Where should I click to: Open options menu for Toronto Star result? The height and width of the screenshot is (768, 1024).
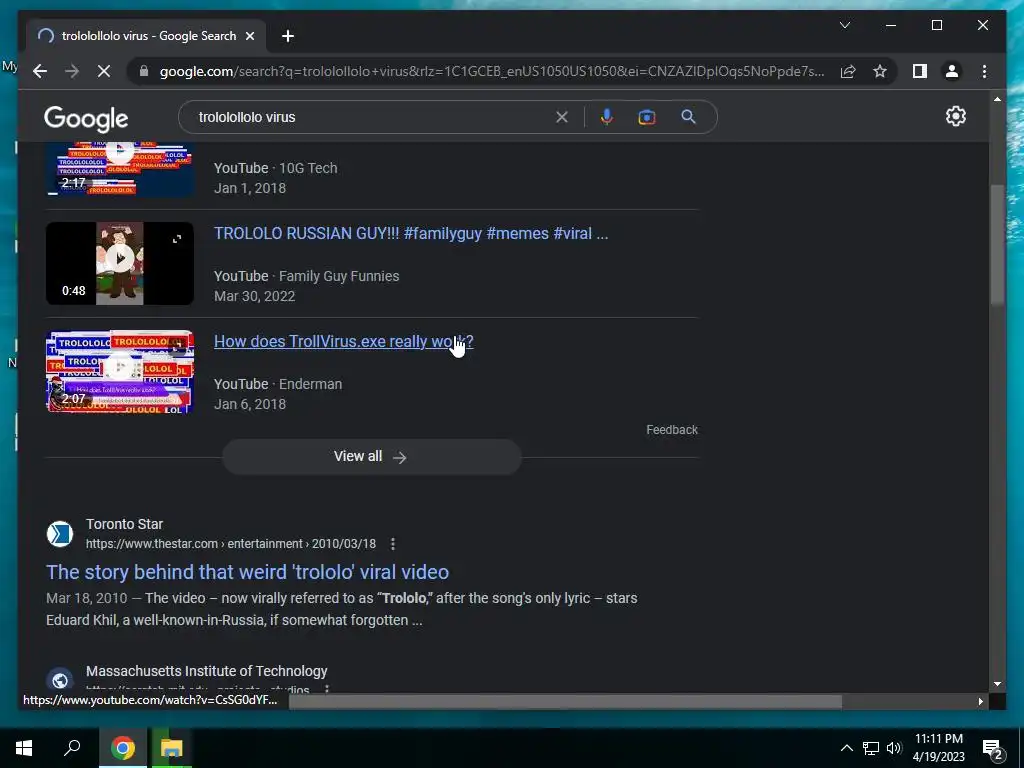click(392, 544)
